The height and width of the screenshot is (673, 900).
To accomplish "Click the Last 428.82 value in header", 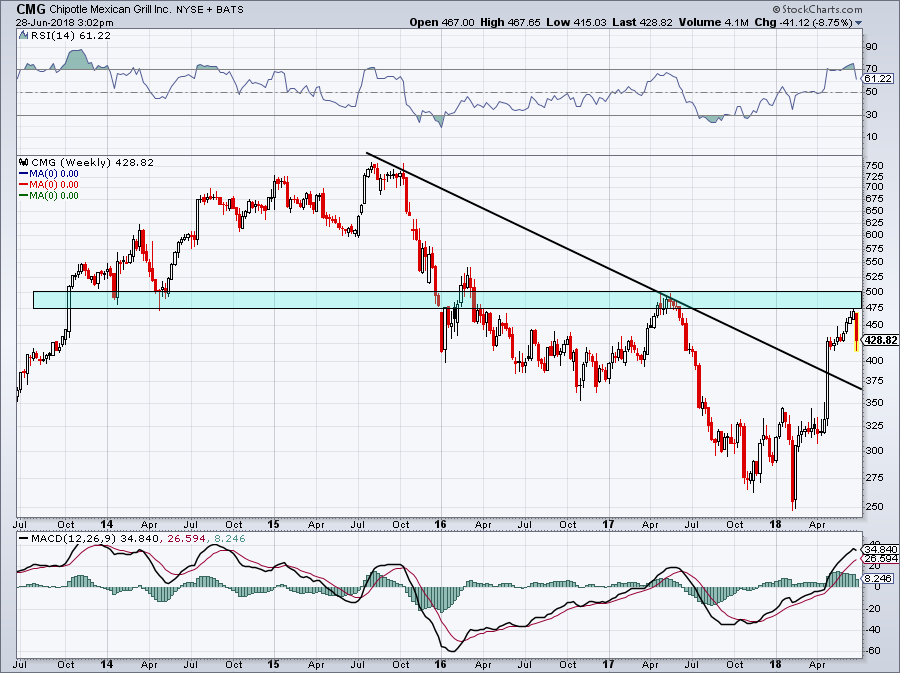I will click(642, 22).
